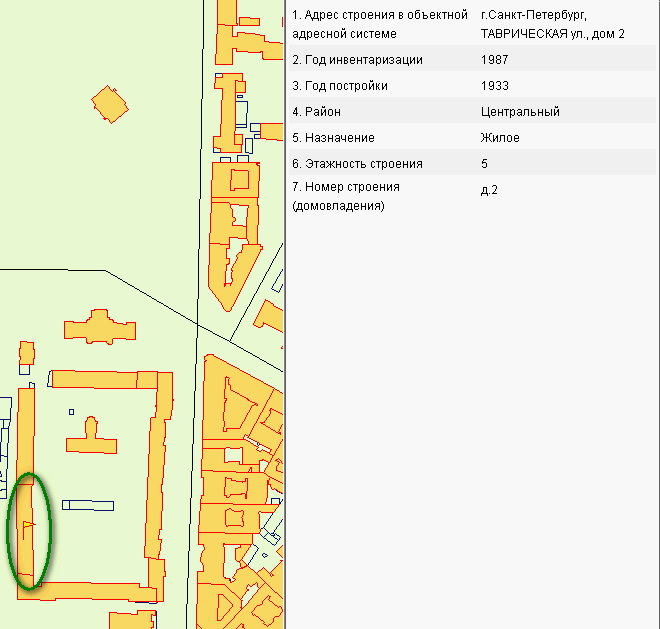The image size is (660, 629).
Task: Select the top horizontal wing of courtyard block
Action: 100,379
